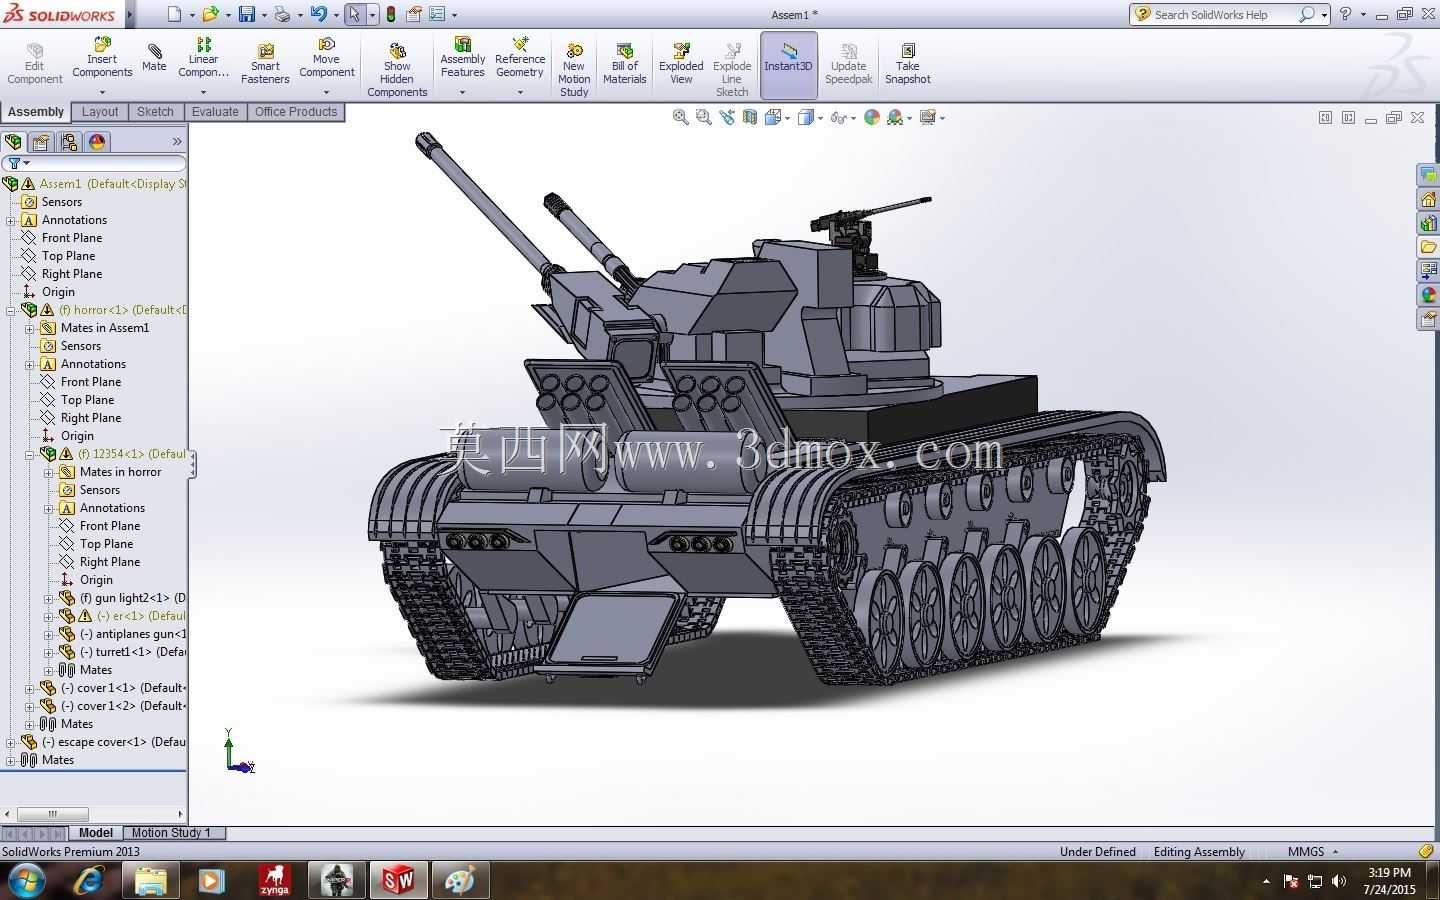Expand the FeatureManager panel chevron
The height and width of the screenshot is (900, 1440).
point(177,142)
